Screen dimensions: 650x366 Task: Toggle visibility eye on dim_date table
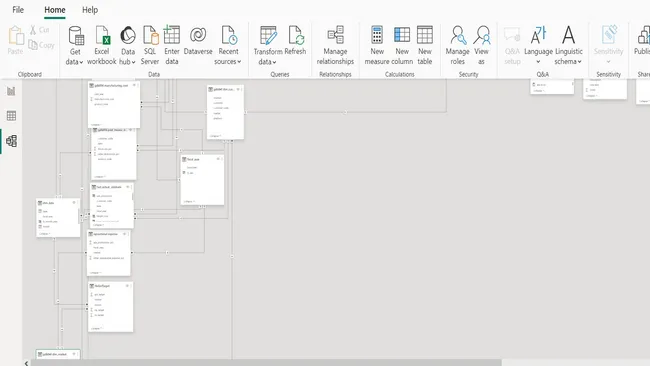pos(74,203)
